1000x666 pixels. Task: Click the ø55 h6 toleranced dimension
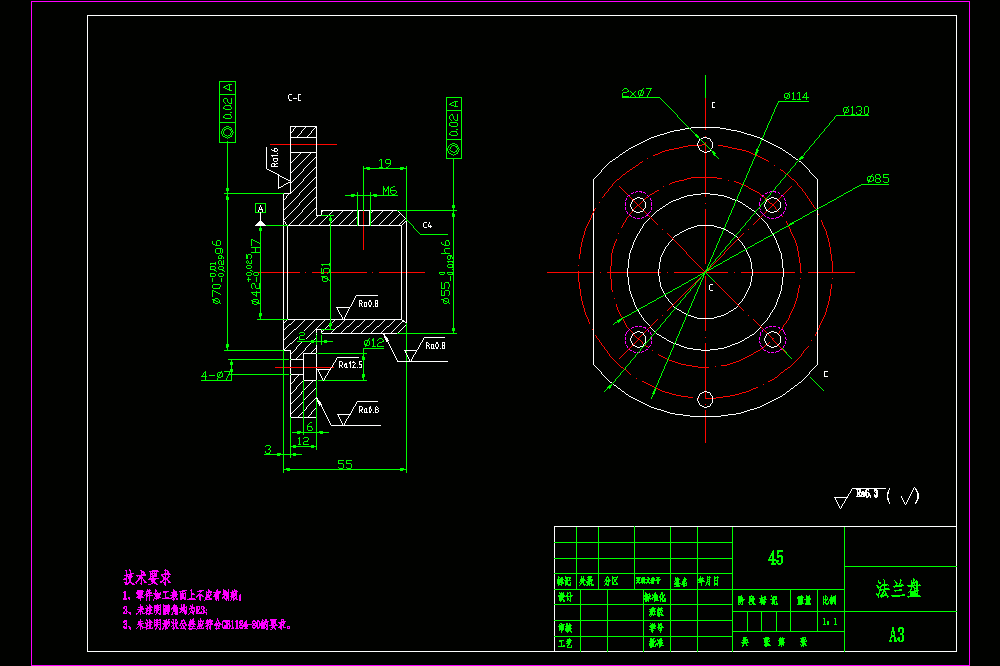pos(446,272)
